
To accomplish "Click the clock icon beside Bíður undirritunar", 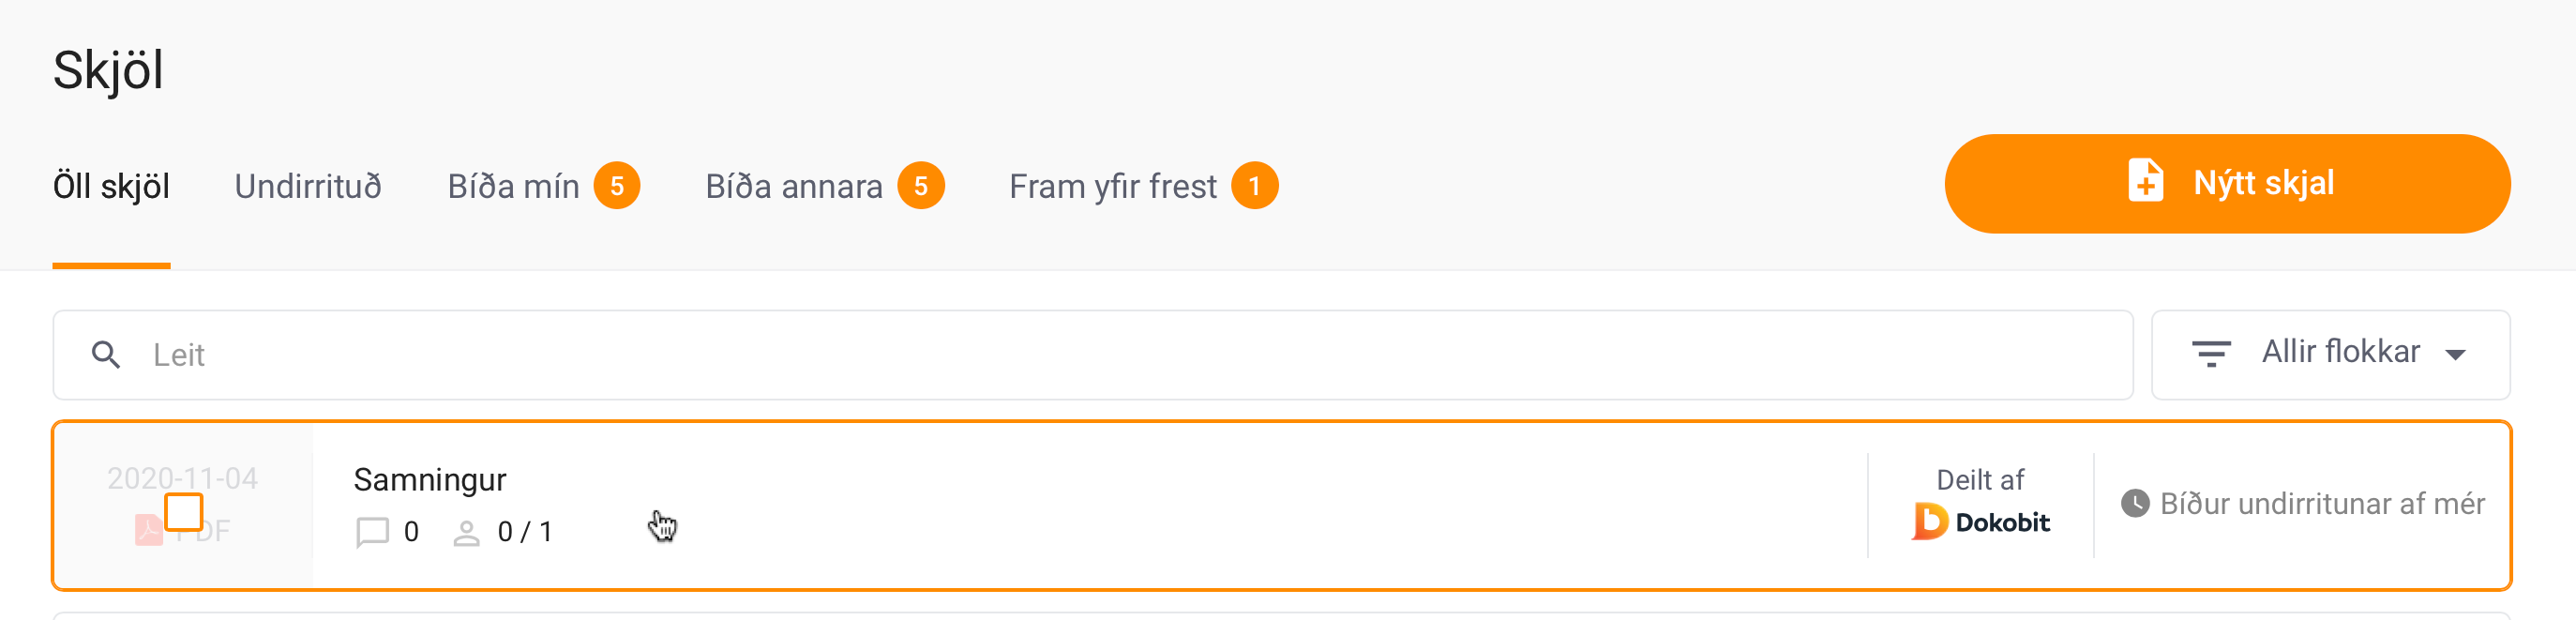I will 2134,503.
